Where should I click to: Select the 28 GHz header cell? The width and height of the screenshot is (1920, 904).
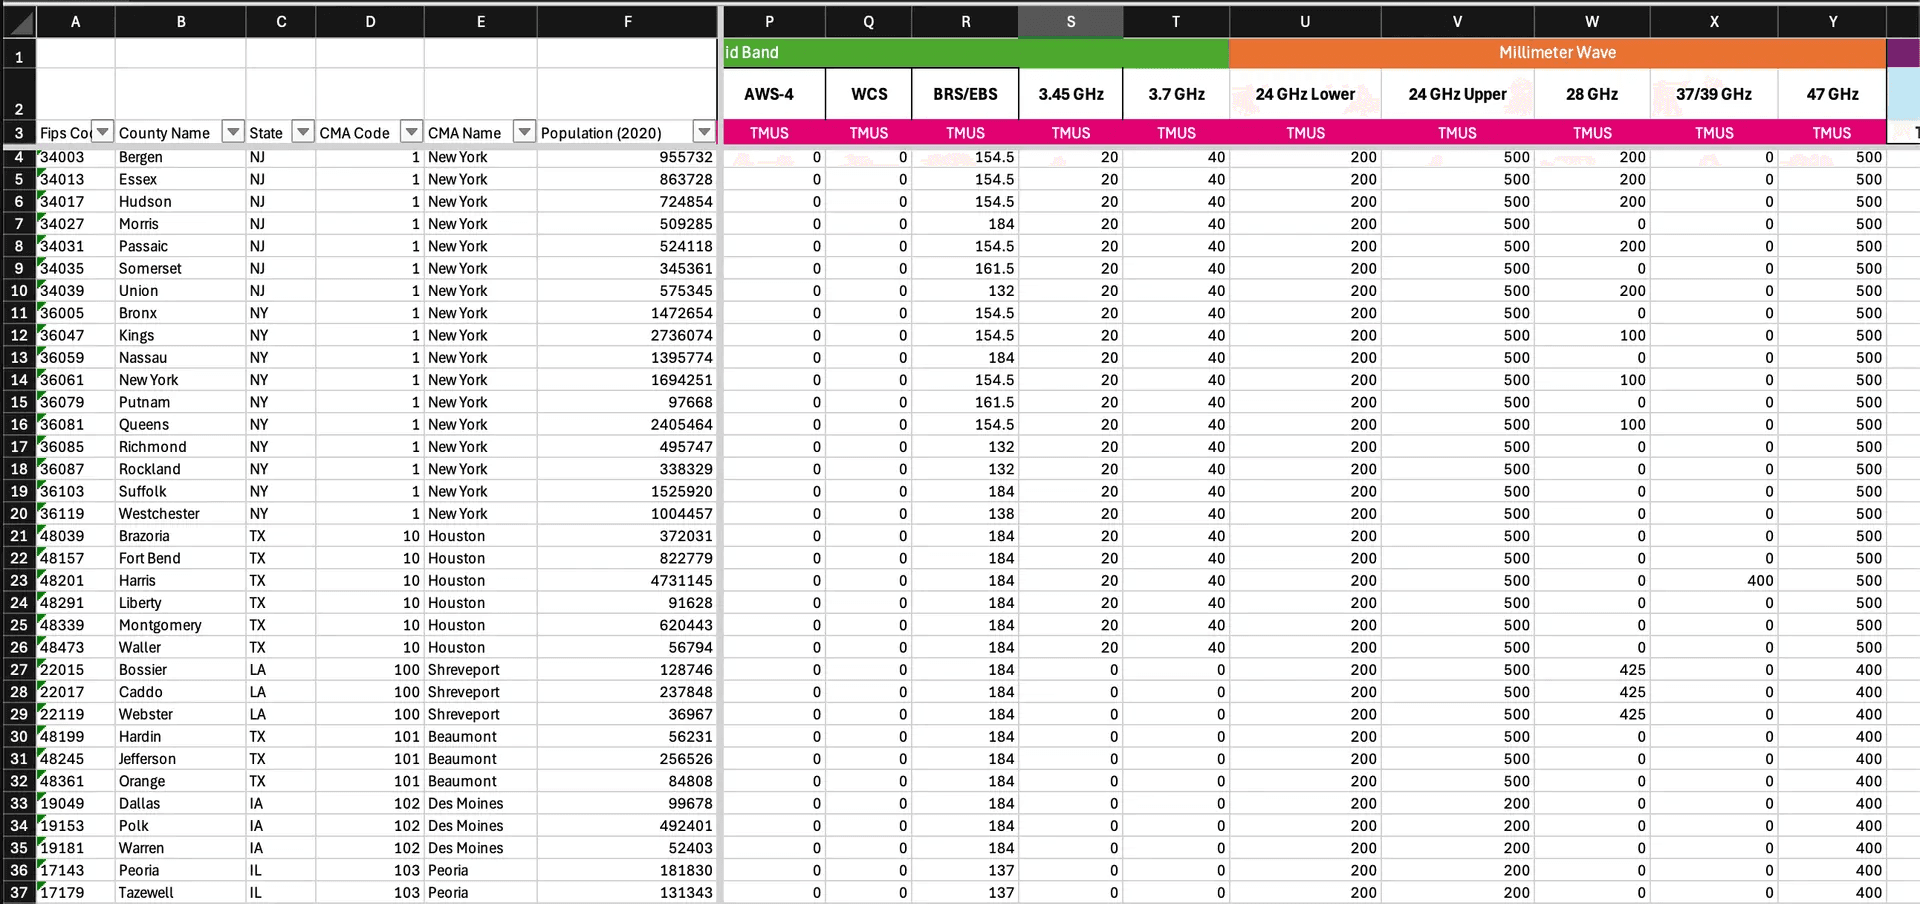point(1591,93)
